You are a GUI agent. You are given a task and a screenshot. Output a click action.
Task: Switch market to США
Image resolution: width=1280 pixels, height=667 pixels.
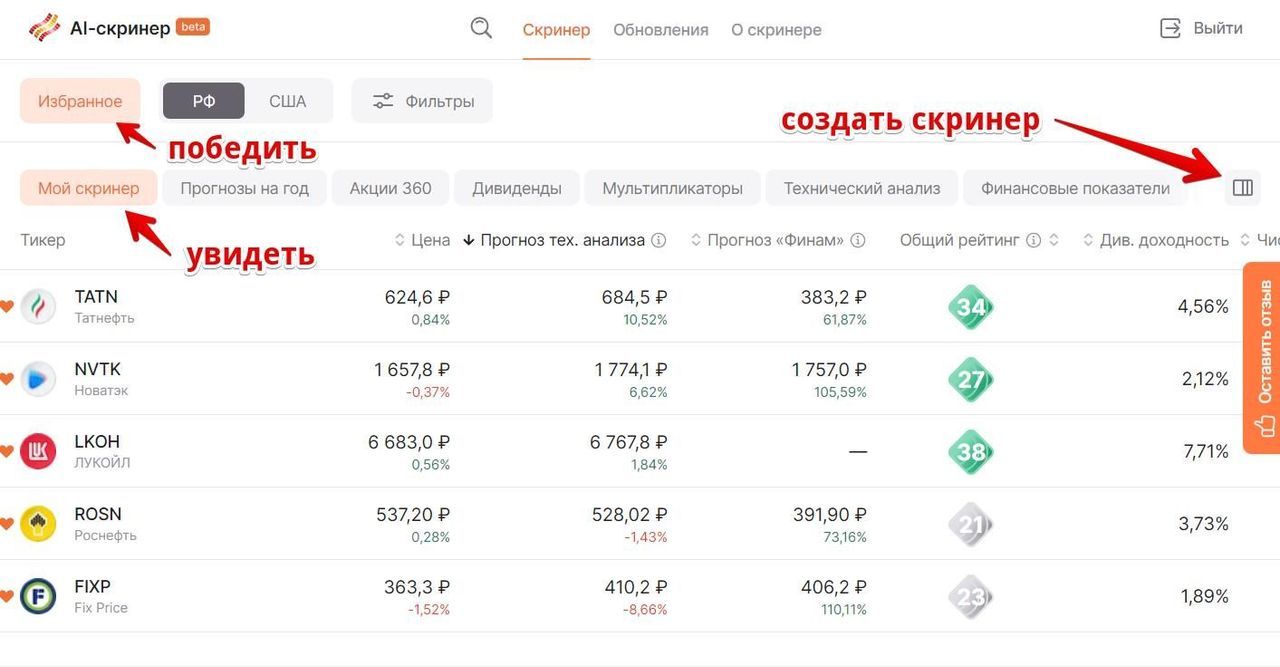[288, 101]
